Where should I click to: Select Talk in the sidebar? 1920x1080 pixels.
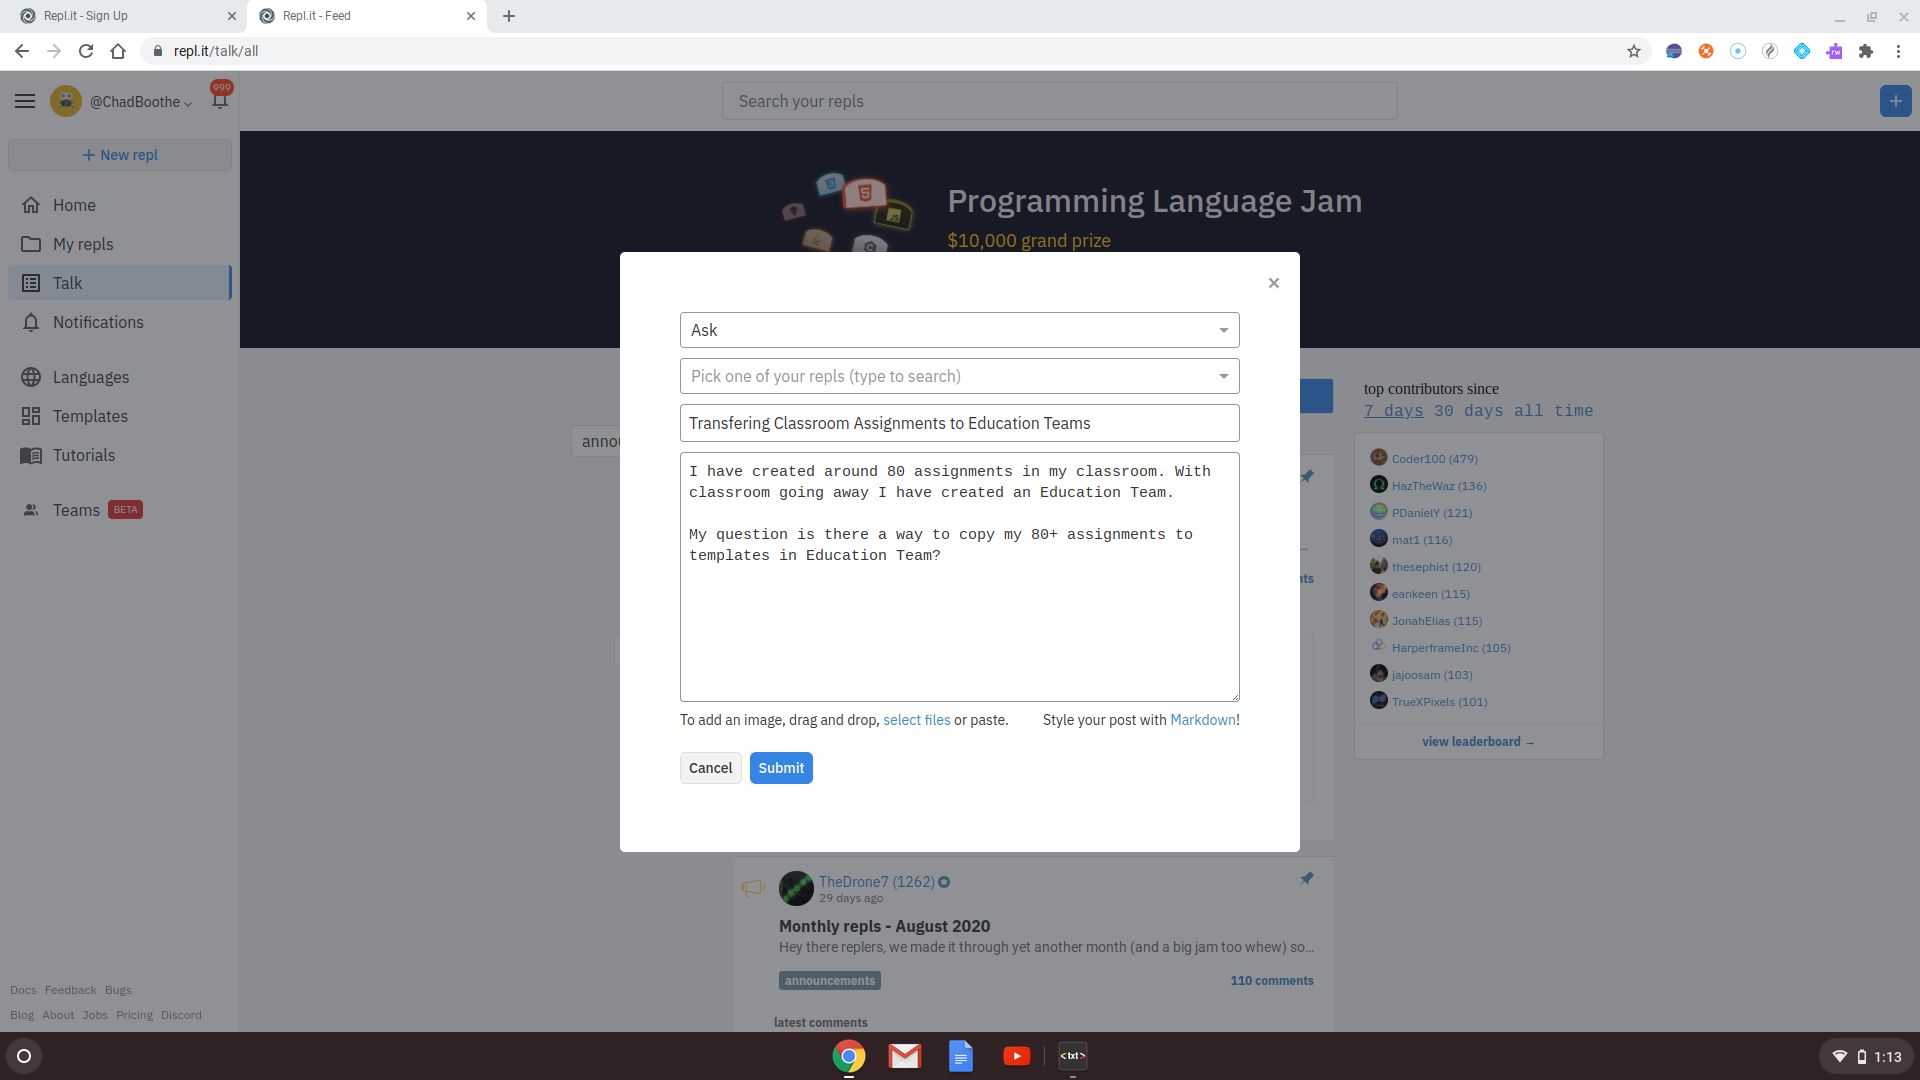coord(120,283)
